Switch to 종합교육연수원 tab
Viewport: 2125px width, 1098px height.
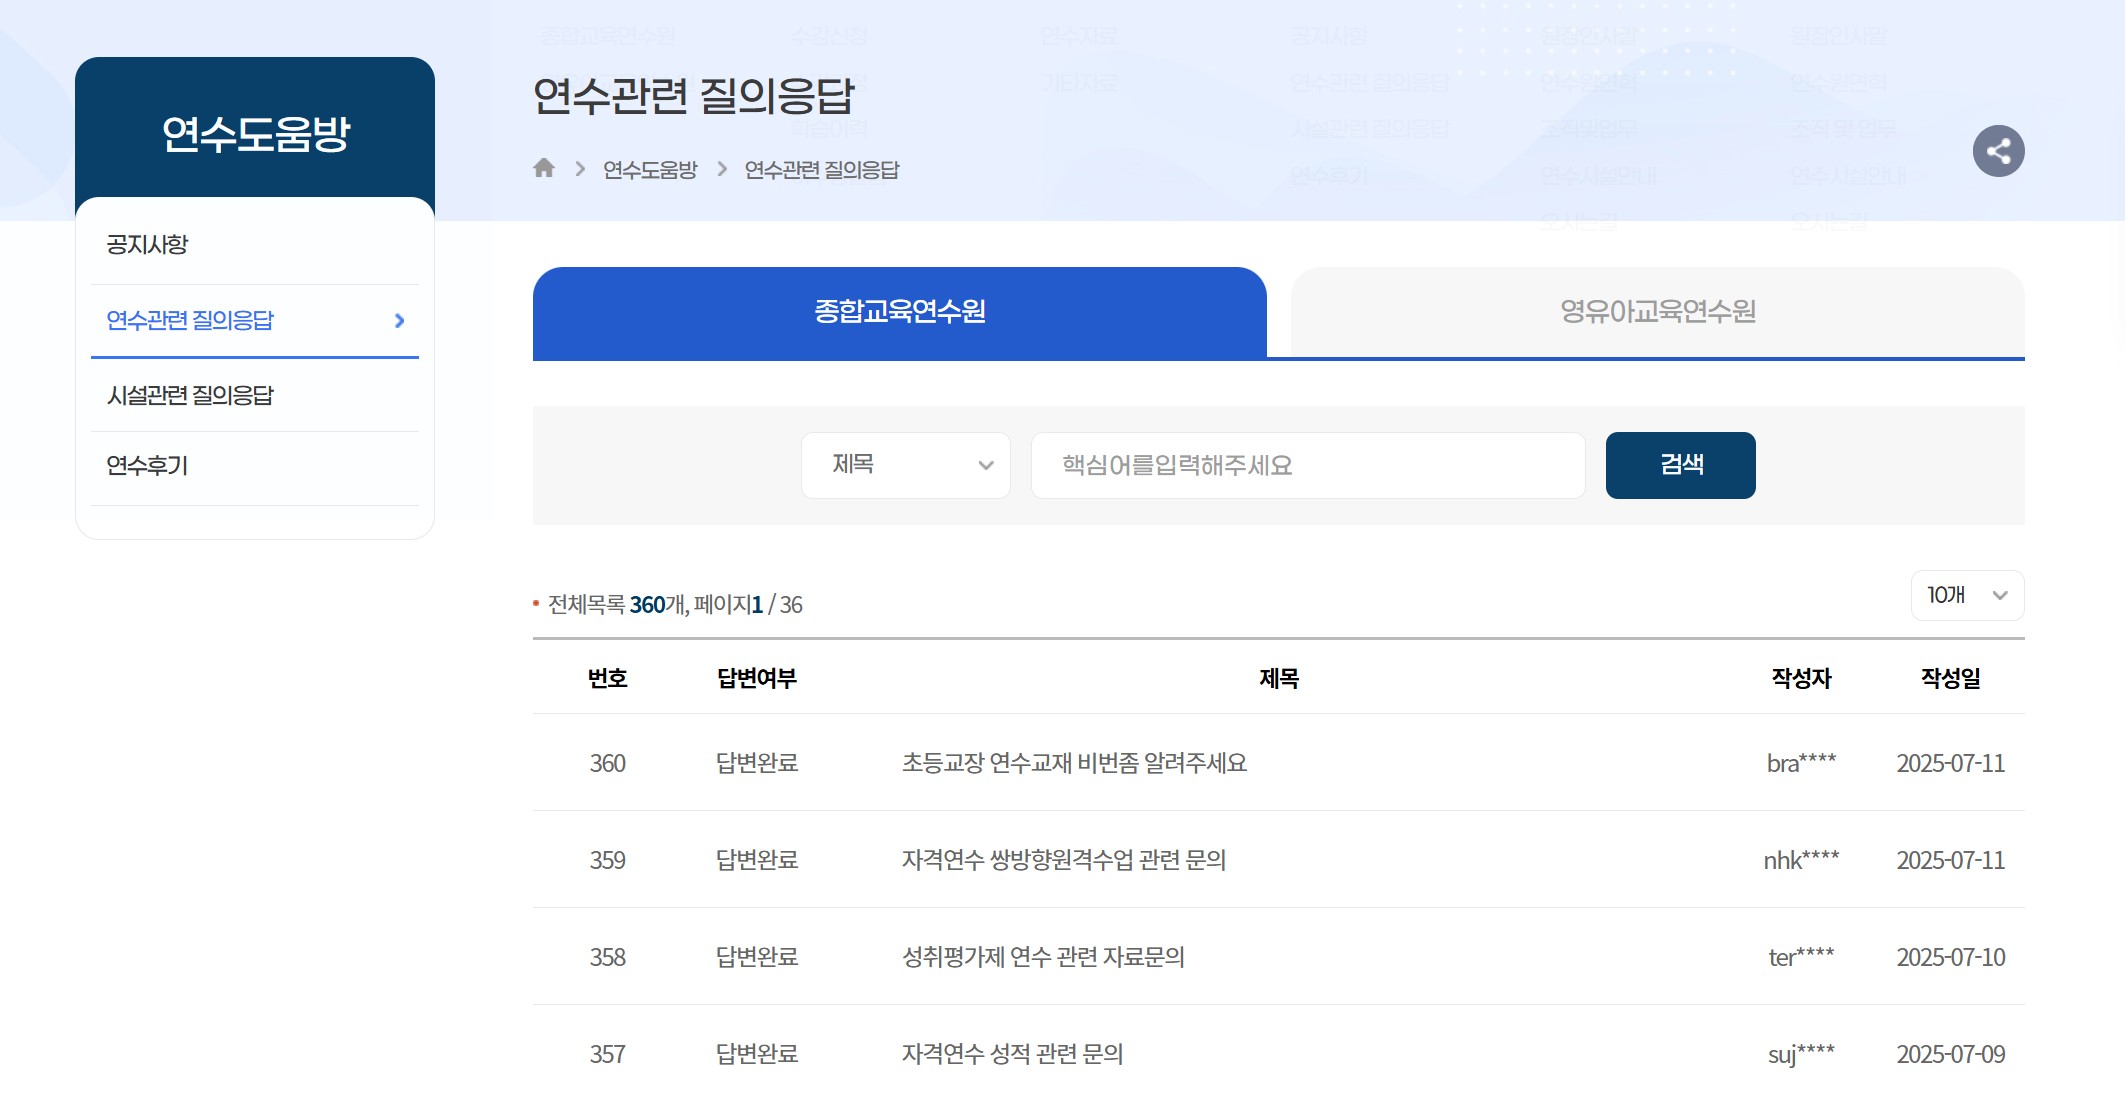(x=899, y=312)
